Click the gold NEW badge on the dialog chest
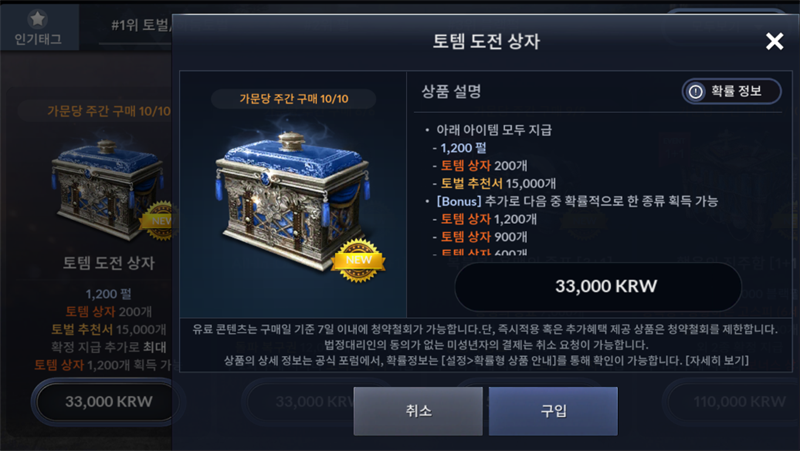Screen dimensions: 800x451 pyautogui.click(x=358, y=261)
